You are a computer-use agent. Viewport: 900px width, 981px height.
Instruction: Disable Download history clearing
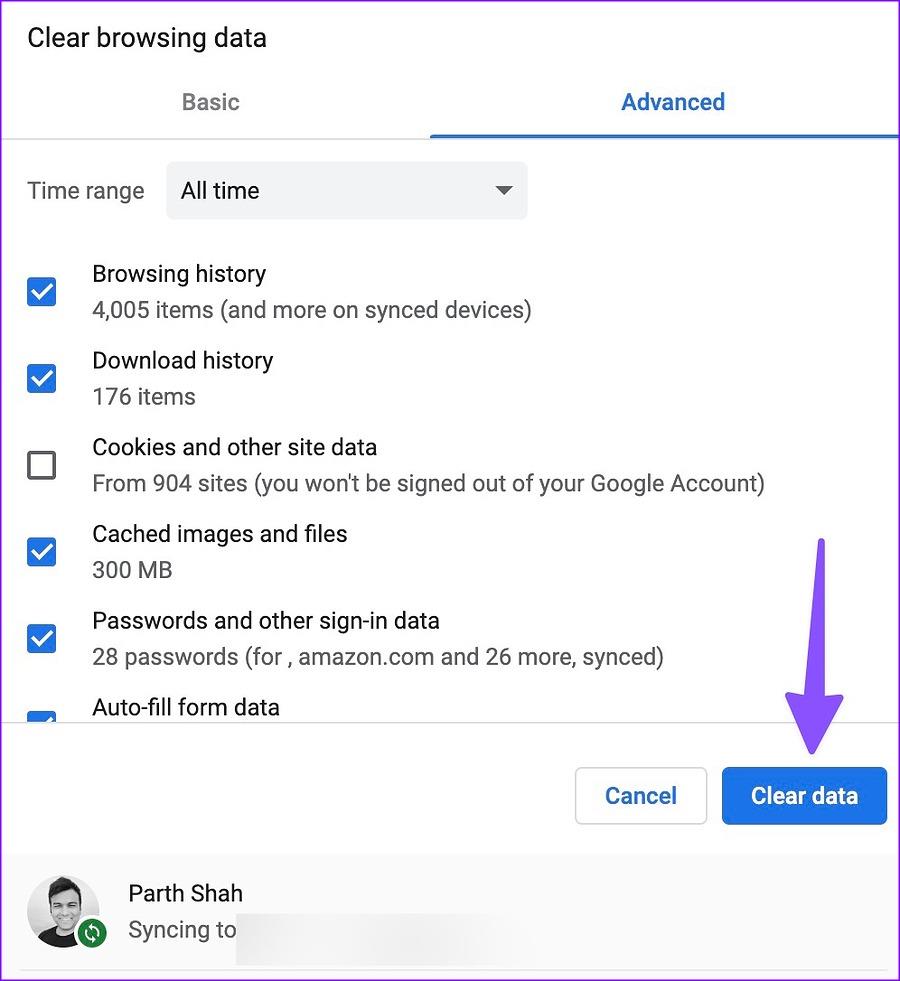pyautogui.click(x=41, y=378)
